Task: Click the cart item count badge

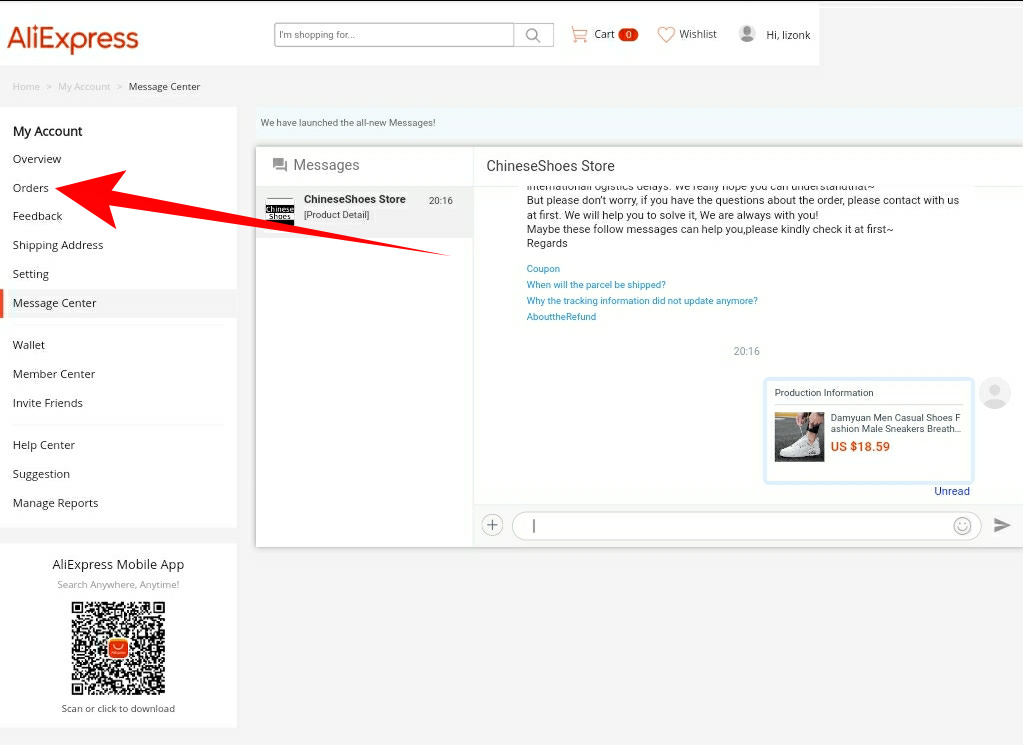Action: [x=628, y=35]
